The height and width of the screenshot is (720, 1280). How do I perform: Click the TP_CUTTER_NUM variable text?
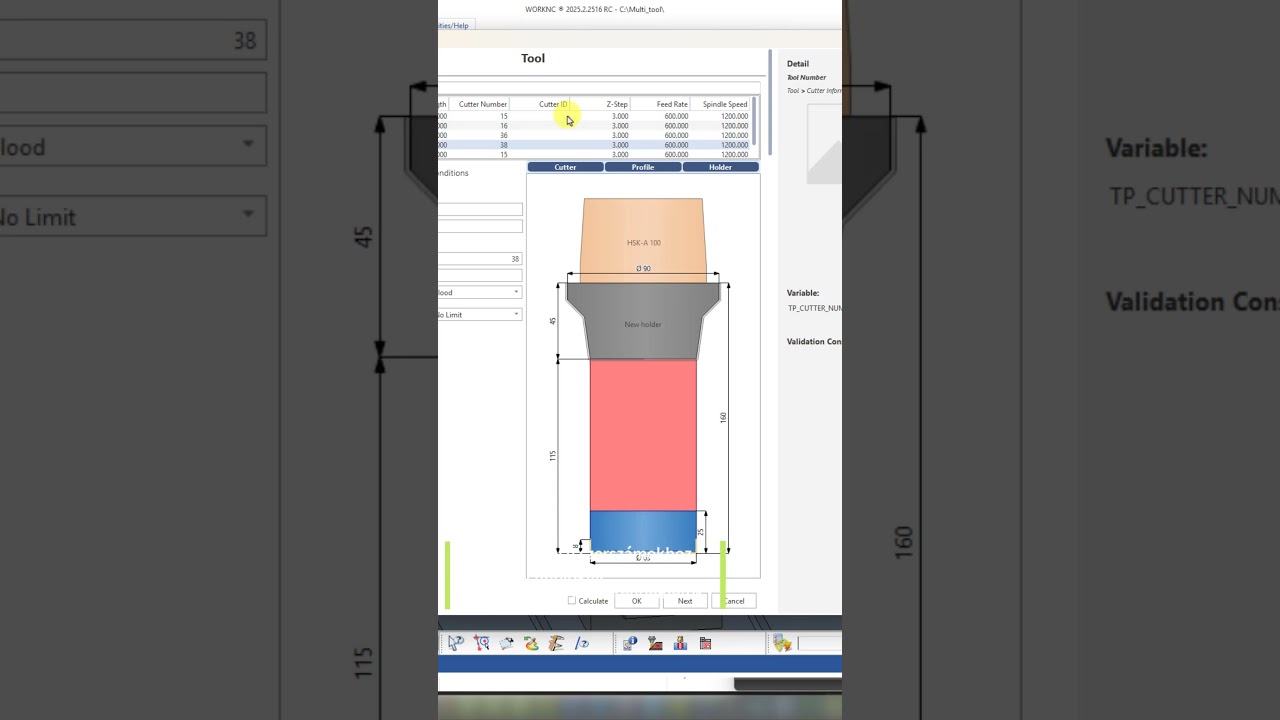[815, 308]
